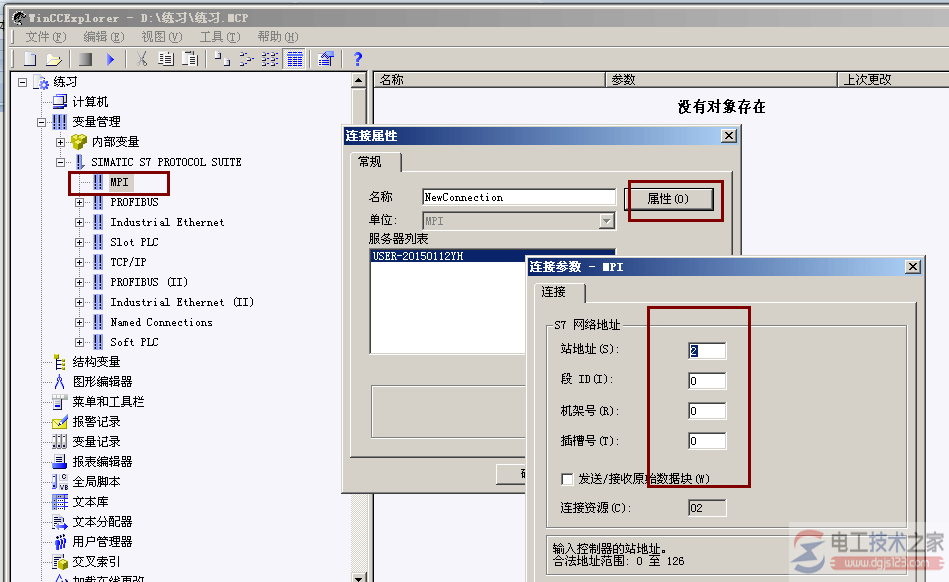Open the 报警记录 alarm logging

[96, 422]
